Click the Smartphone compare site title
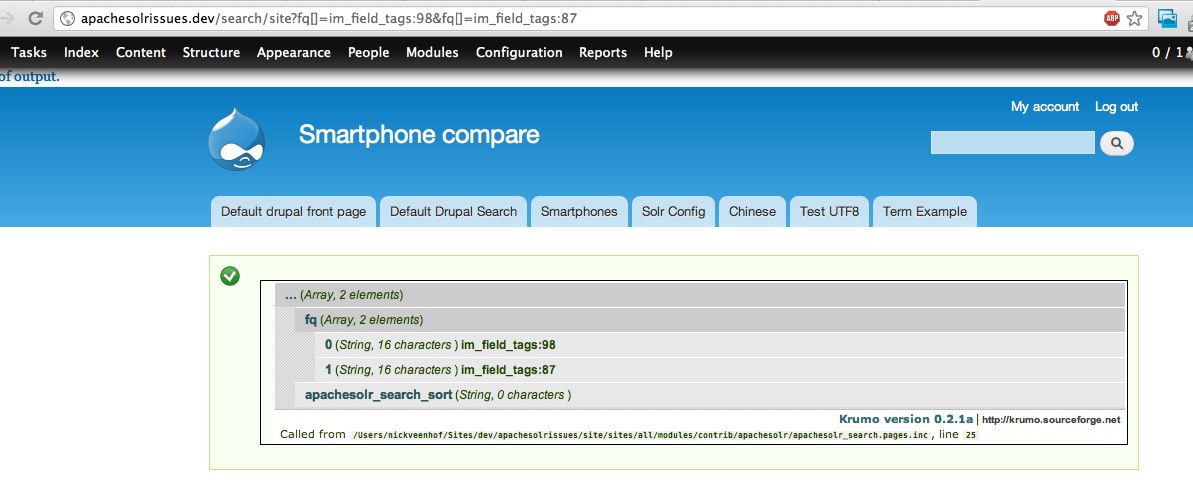 [x=419, y=135]
